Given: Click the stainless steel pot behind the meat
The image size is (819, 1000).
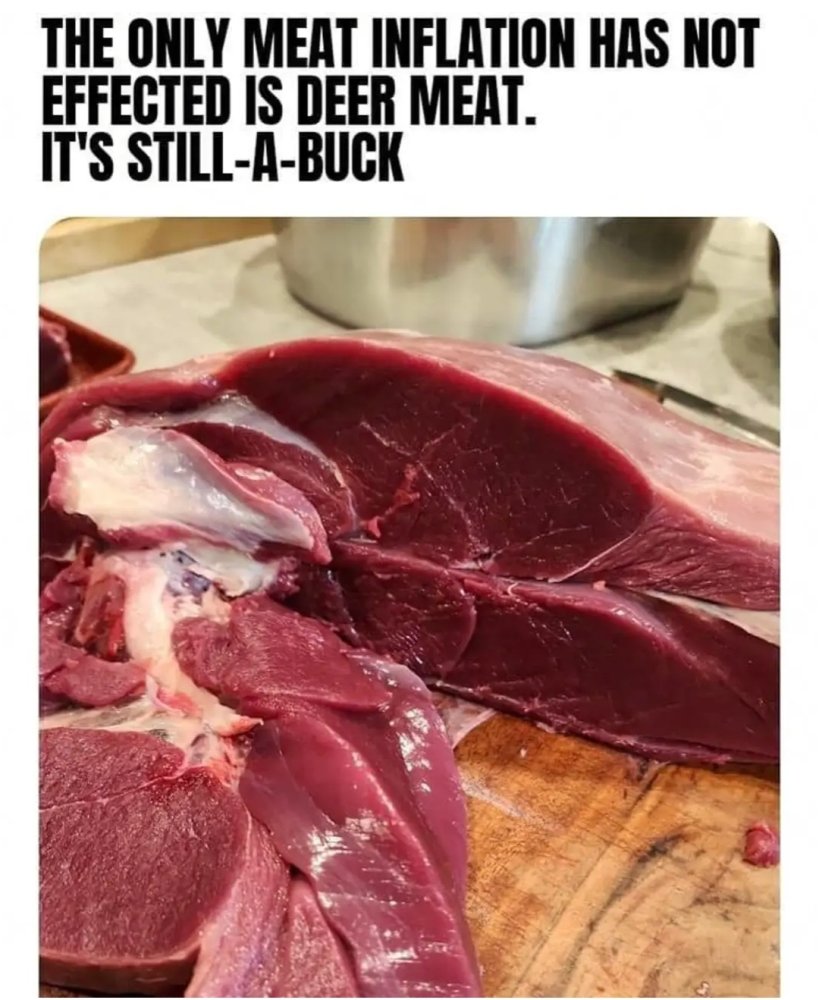Looking at the screenshot, I should 494,276.
